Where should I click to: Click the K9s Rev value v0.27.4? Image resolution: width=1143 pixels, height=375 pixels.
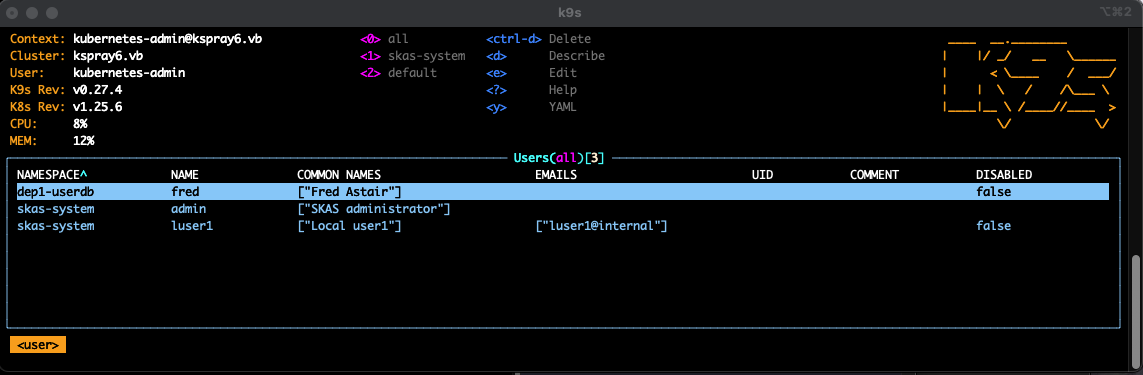[x=98, y=90]
